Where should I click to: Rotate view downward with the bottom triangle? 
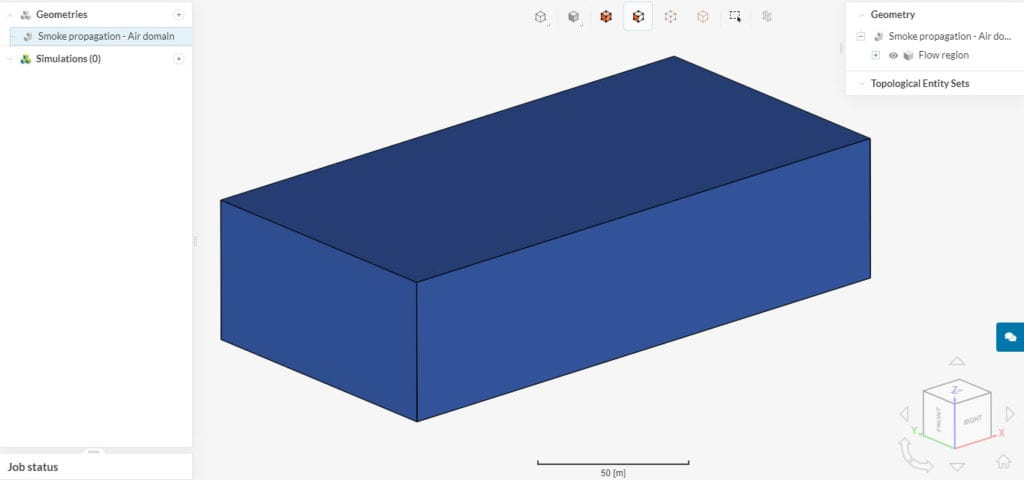click(x=957, y=466)
